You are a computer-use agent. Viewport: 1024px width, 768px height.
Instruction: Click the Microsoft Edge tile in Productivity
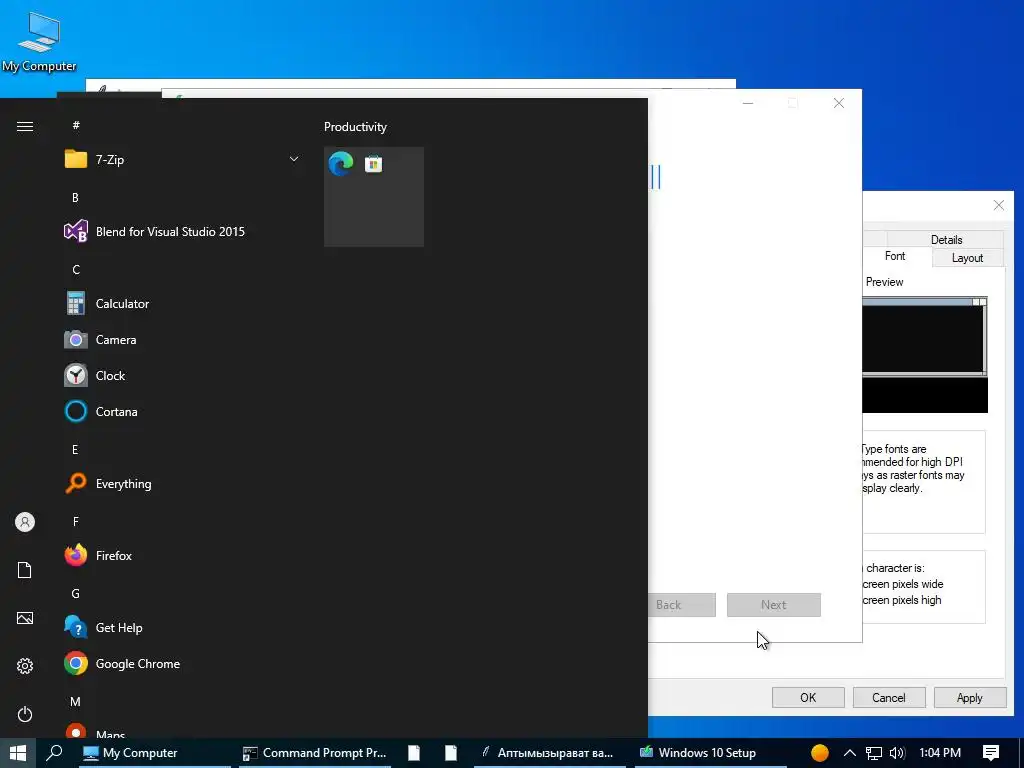(341, 163)
